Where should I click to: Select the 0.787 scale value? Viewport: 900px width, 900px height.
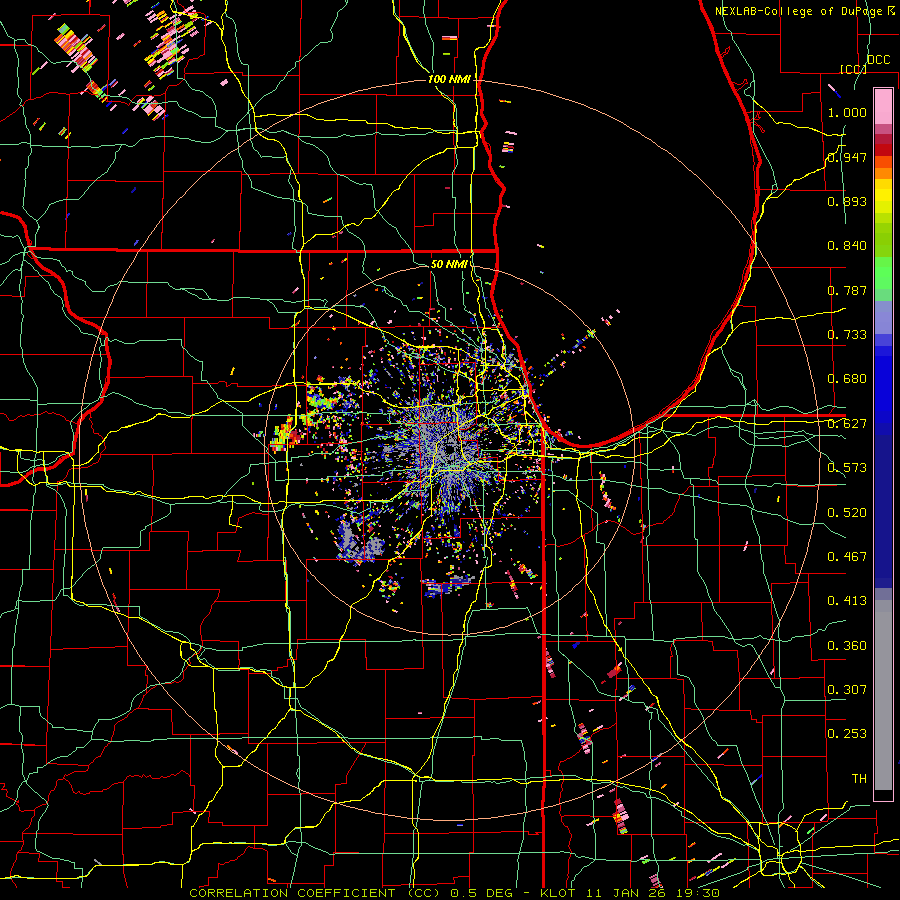coord(847,290)
